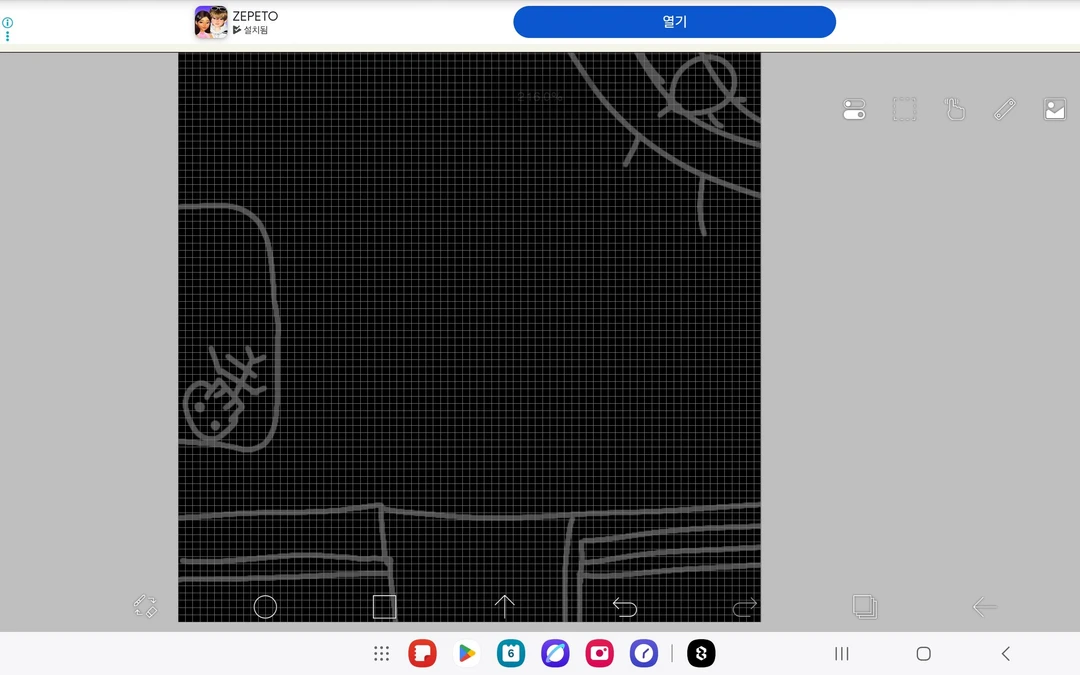The image size is (1080, 675).
Task: Undo the last drawing stroke
Action: click(625, 607)
